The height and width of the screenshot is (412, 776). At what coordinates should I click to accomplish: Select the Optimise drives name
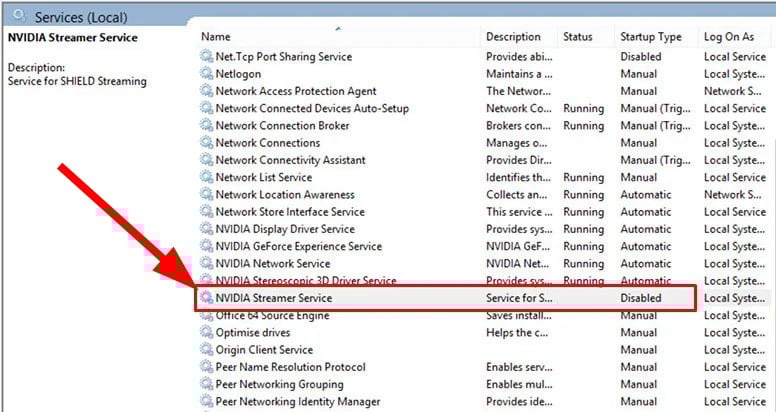pos(253,332)
